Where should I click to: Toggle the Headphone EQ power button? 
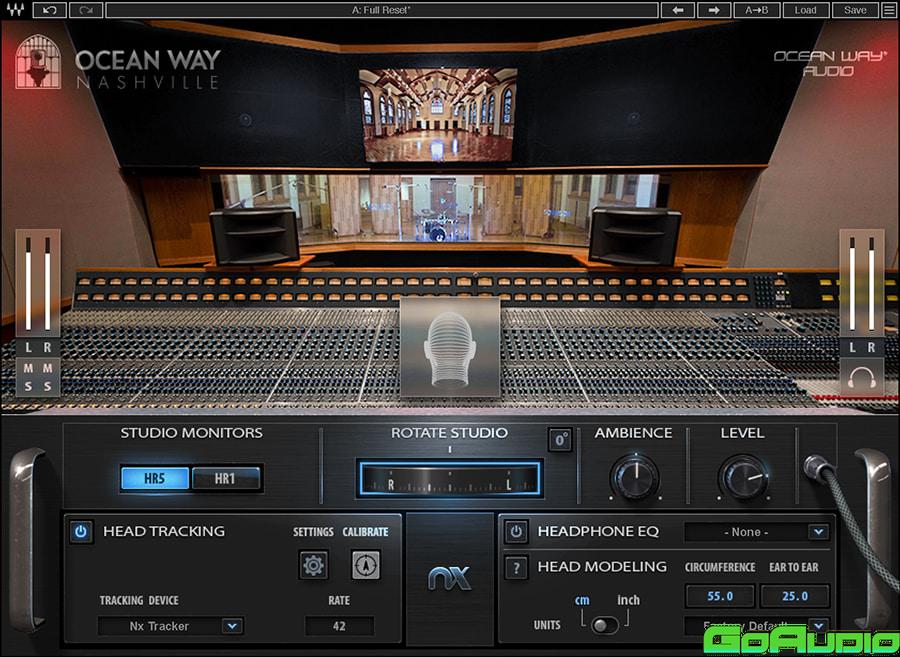click(516, 532)
